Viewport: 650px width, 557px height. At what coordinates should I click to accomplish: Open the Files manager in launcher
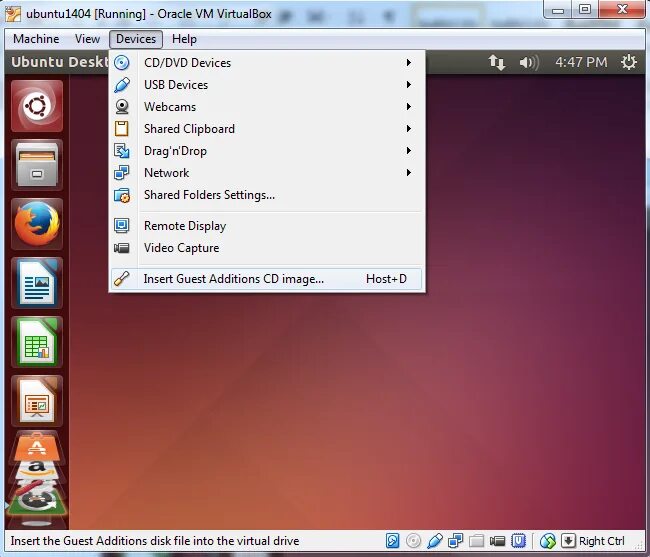pyautogui.click(x=37, y=165)
